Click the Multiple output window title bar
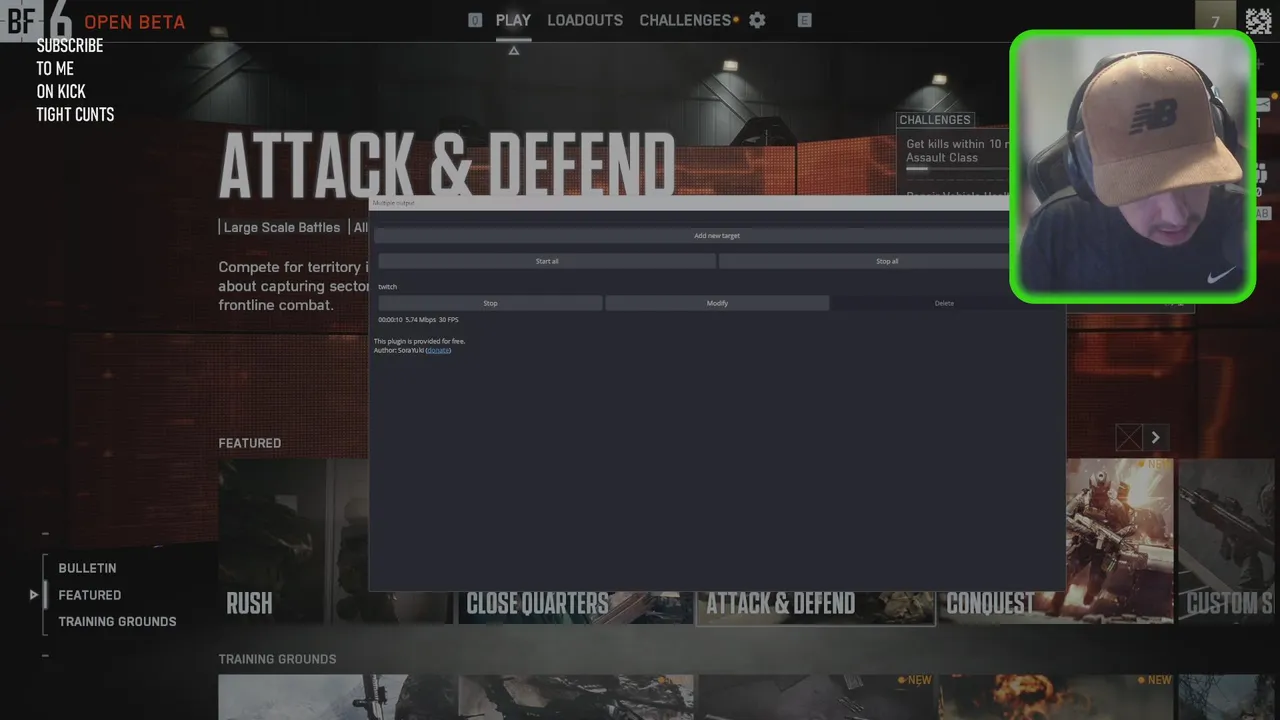The image size is (1280, 720). (x=690, y=203)
